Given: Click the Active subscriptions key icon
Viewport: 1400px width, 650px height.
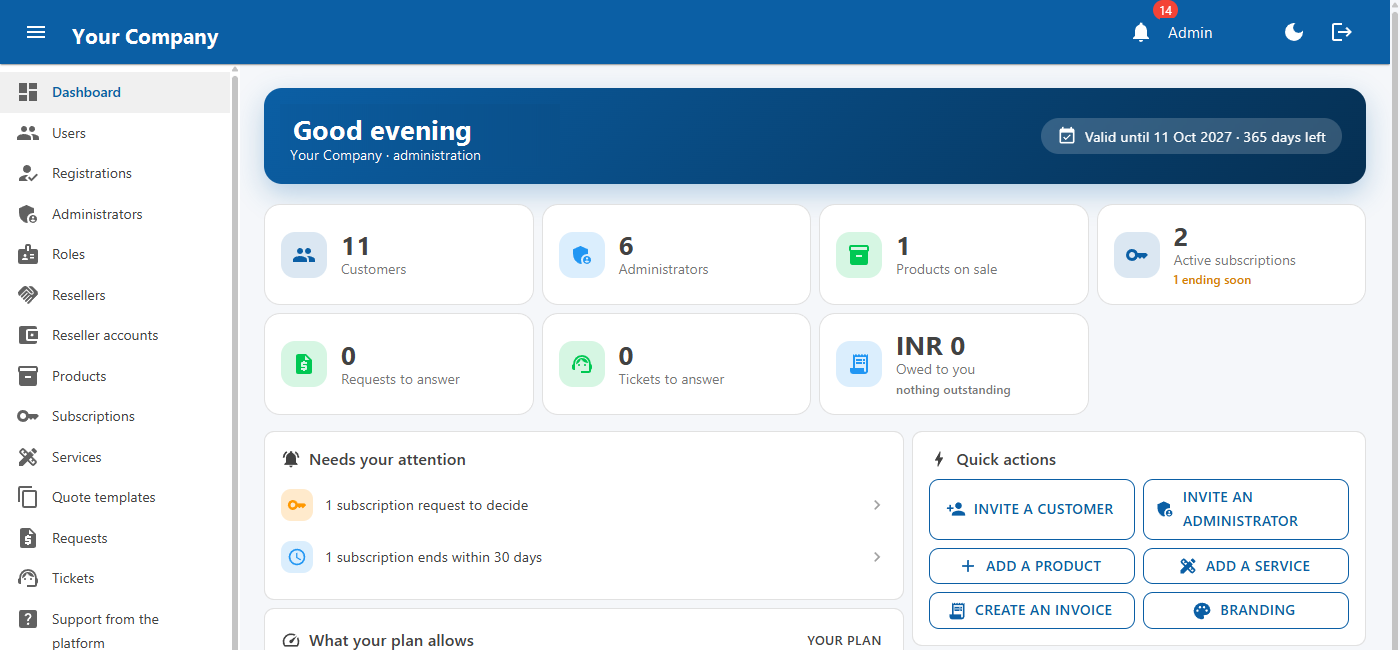Looking at the screenshot, I should coord(1137,255).
